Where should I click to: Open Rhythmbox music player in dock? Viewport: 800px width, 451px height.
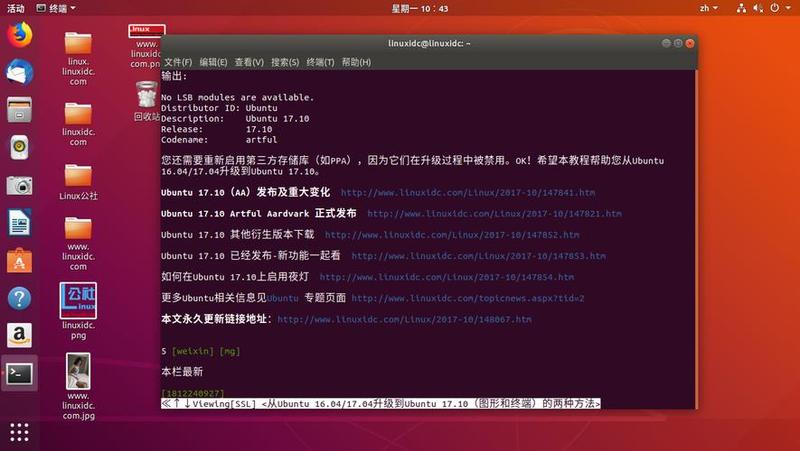click(x=19, y=147)
